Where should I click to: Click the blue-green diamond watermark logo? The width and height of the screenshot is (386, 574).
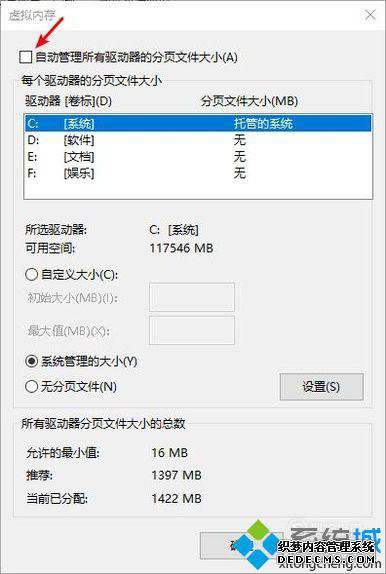point(259,545)
